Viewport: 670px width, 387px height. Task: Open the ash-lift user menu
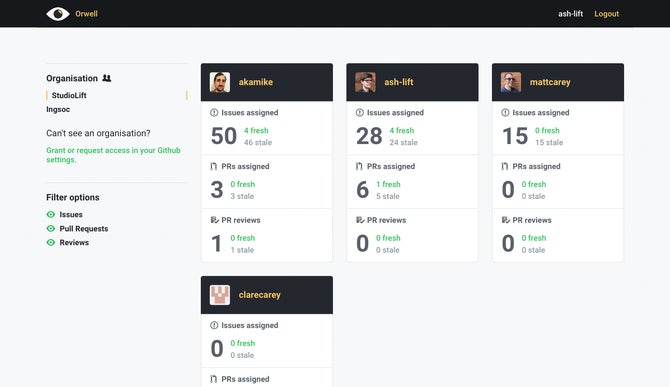click(570, 14)
